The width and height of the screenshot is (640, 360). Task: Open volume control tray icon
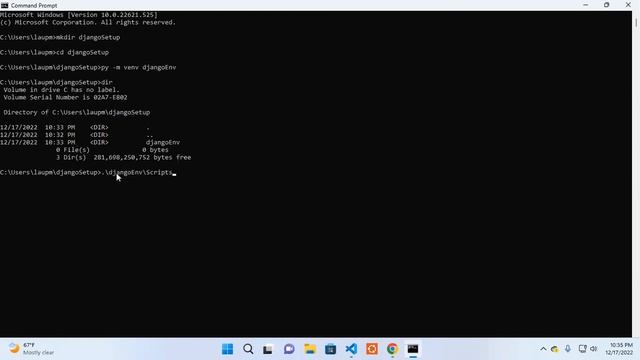click(x=593, y=349)
